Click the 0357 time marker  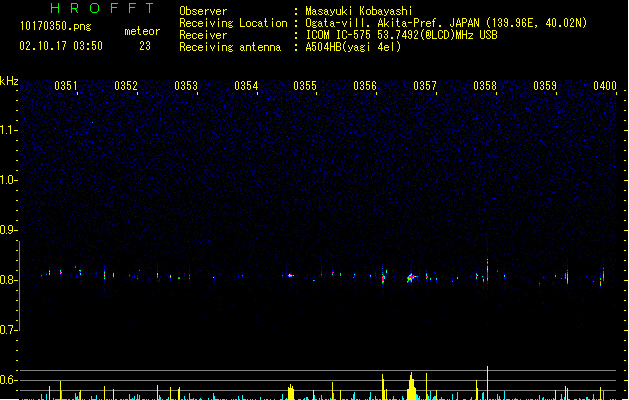[x=425, y=86]
